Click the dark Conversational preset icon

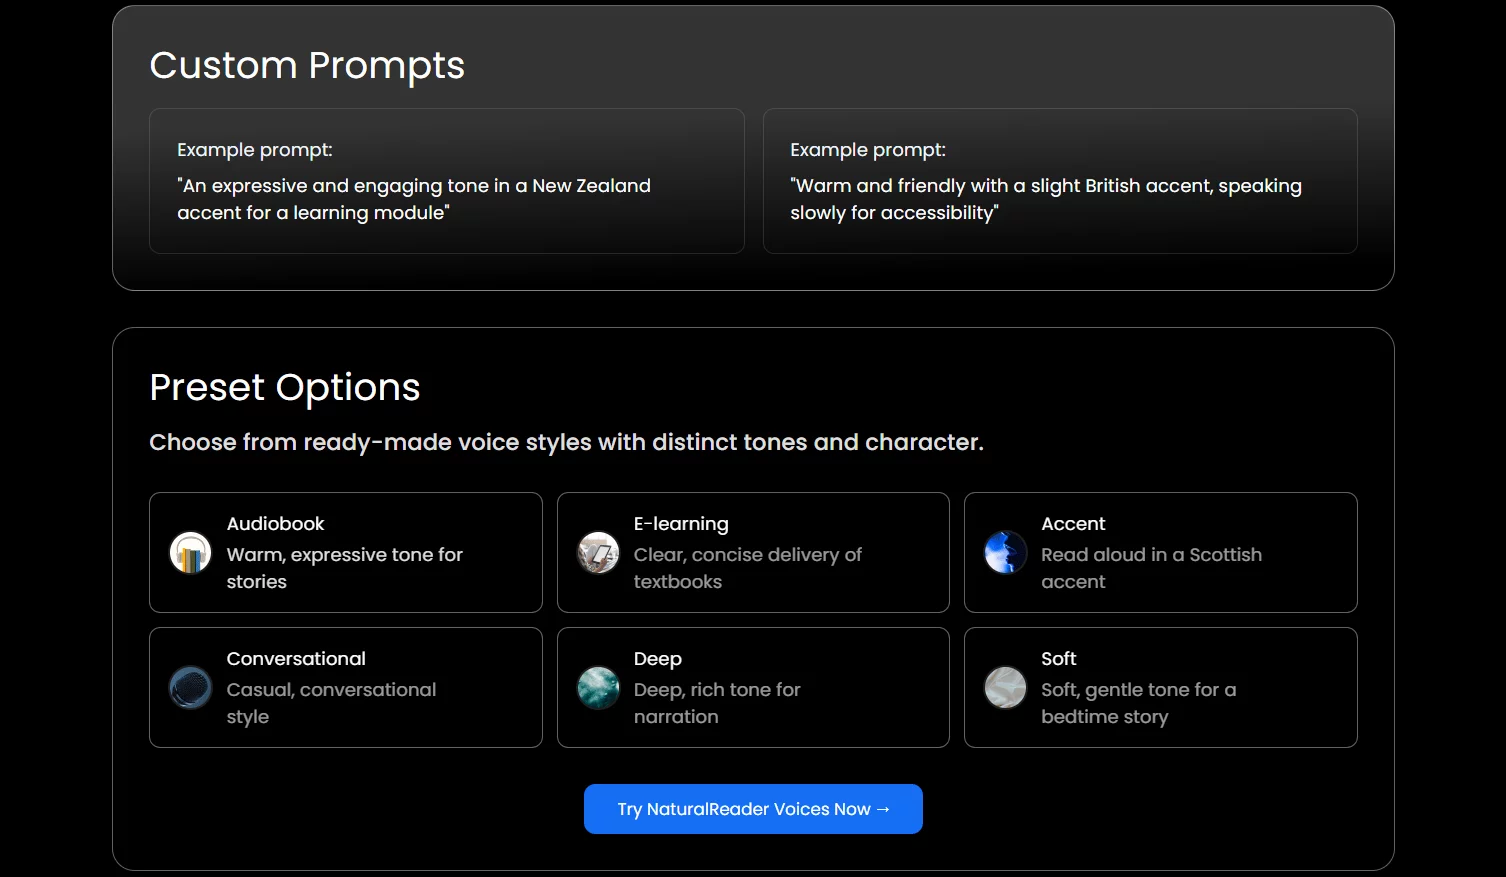point(190,688)
